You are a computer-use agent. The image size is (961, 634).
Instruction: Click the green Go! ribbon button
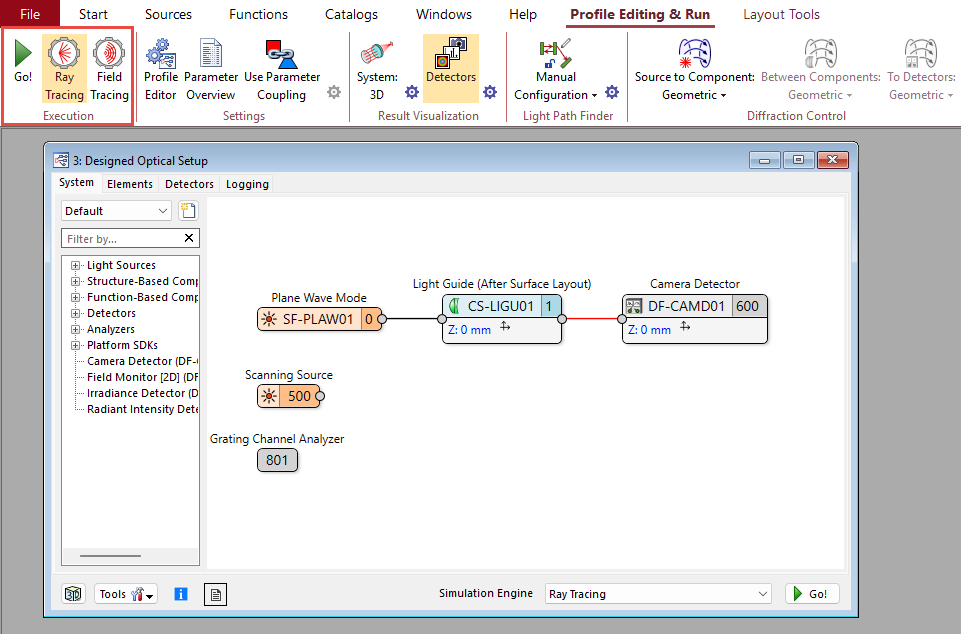(22, 64)
